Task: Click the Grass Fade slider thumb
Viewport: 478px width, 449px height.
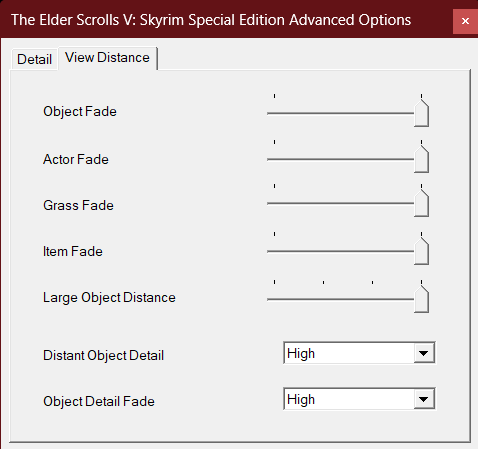Action: click(x=421, y=203)
